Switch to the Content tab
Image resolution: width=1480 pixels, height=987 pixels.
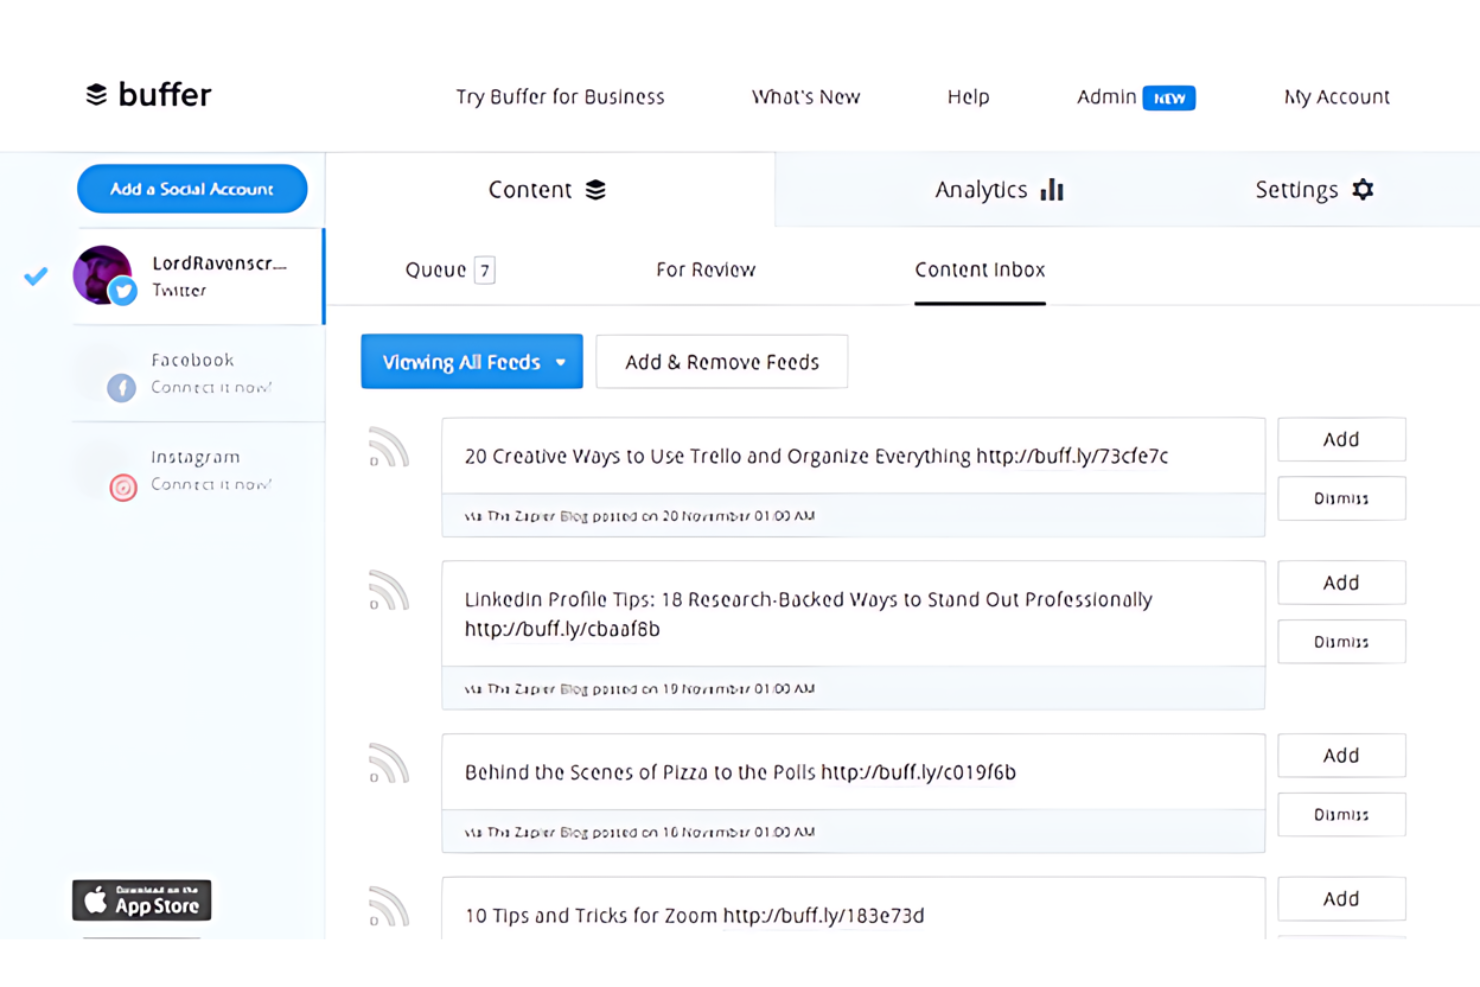click(550, 190)
